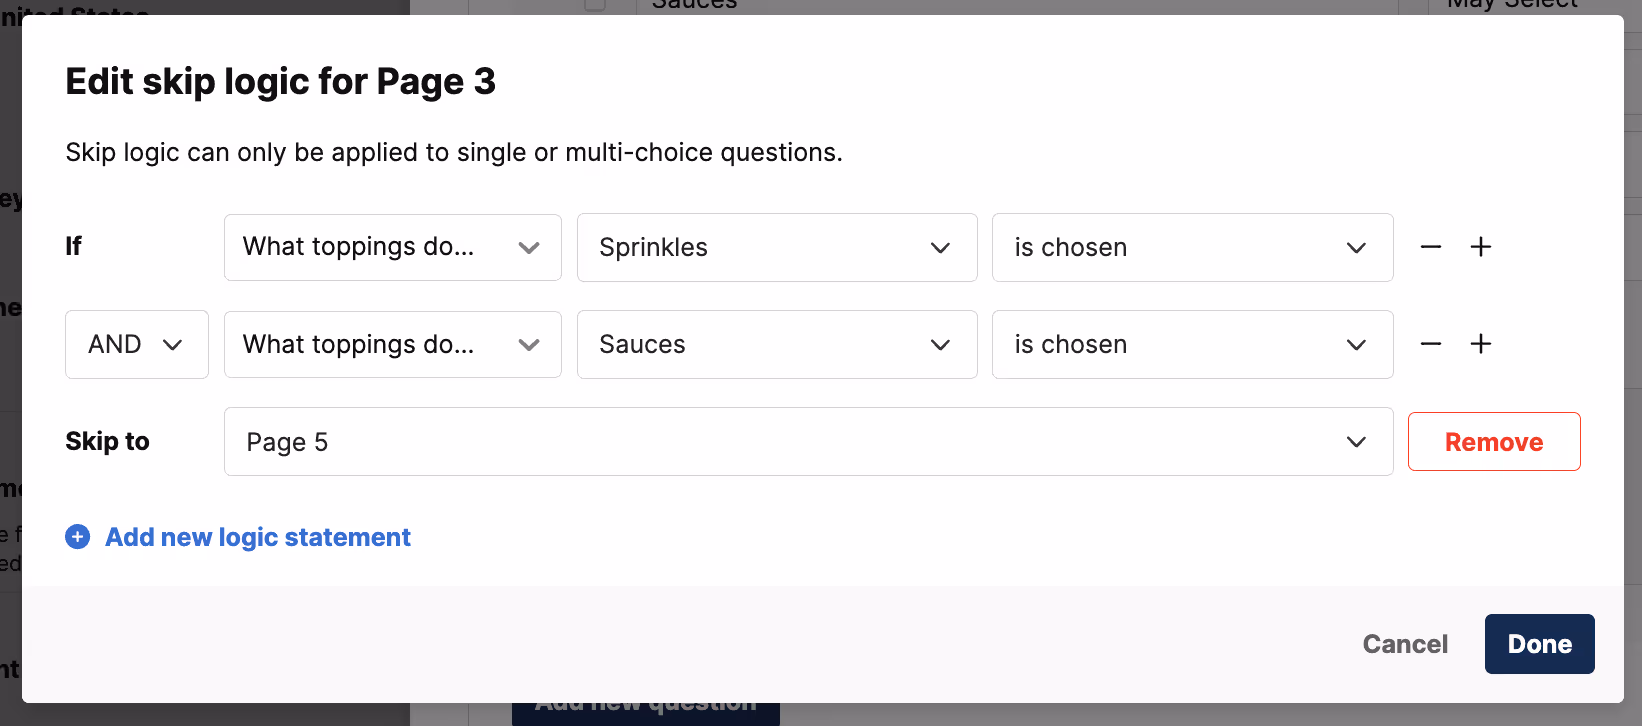This screenshot has height=726, width=1642.
Task: Add a condition after the Sprinkles row
Action: [x=1481, y=247]
